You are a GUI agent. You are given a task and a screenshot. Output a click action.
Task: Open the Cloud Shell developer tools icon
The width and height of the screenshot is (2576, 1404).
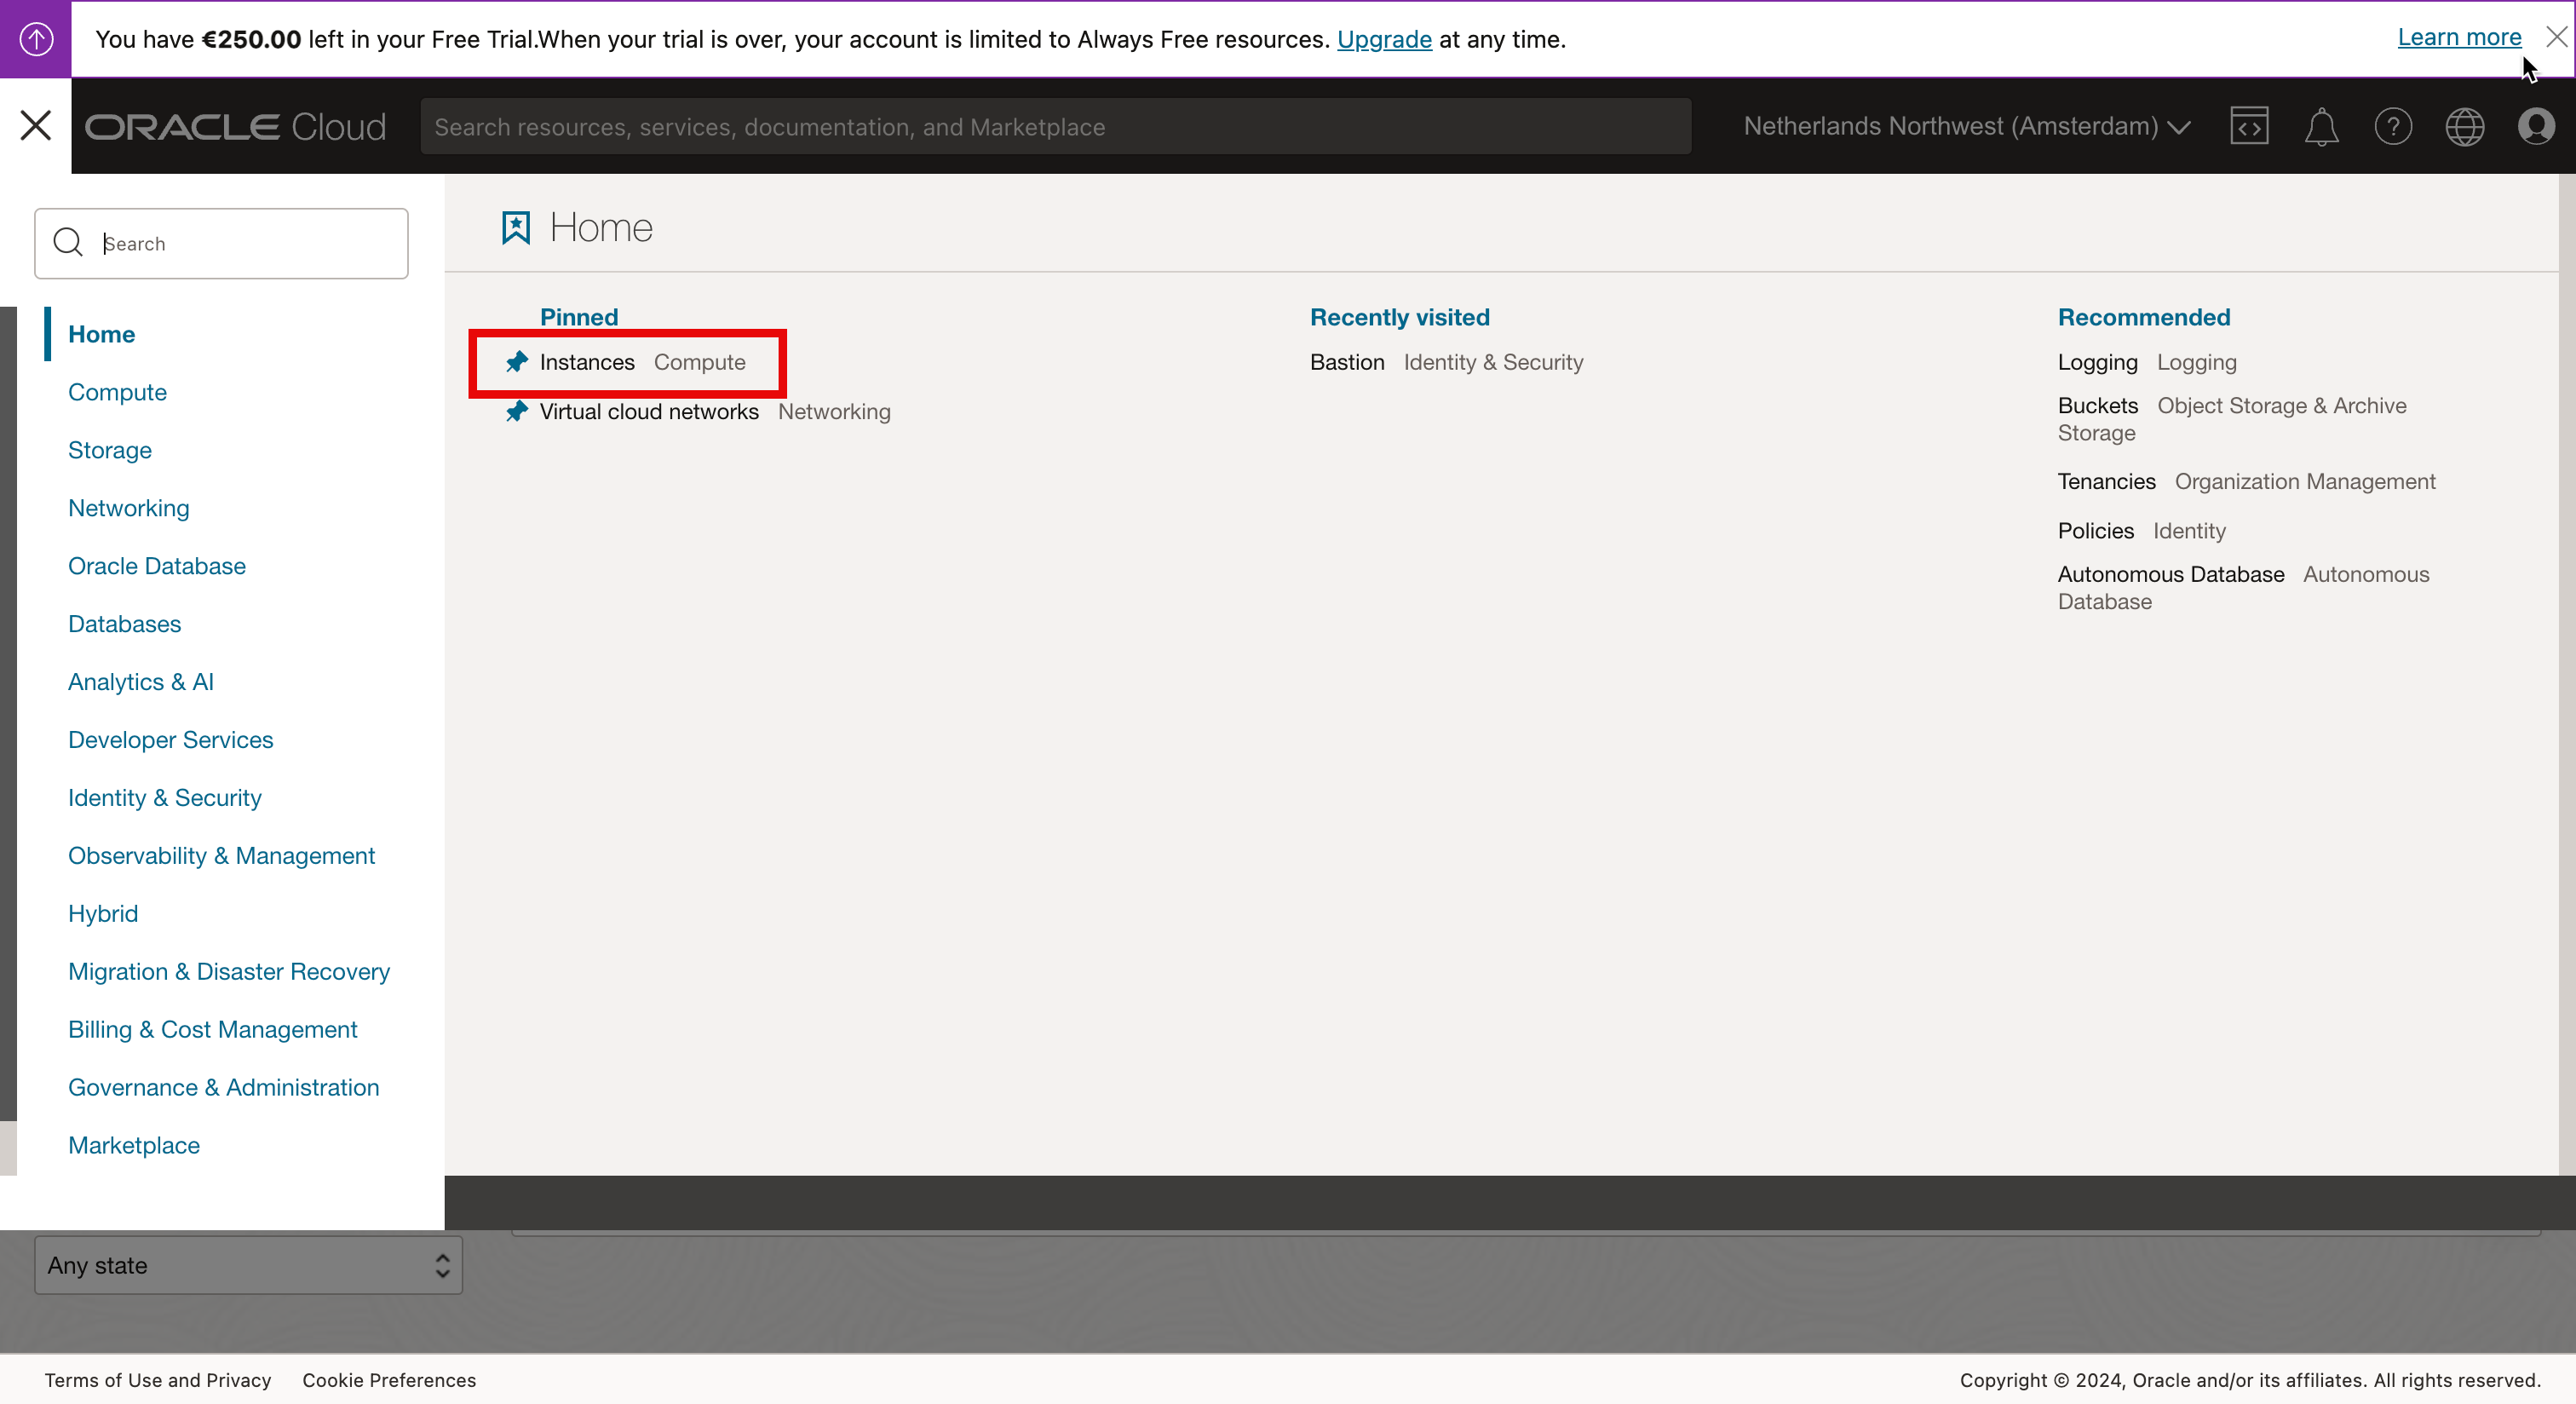2249,127
